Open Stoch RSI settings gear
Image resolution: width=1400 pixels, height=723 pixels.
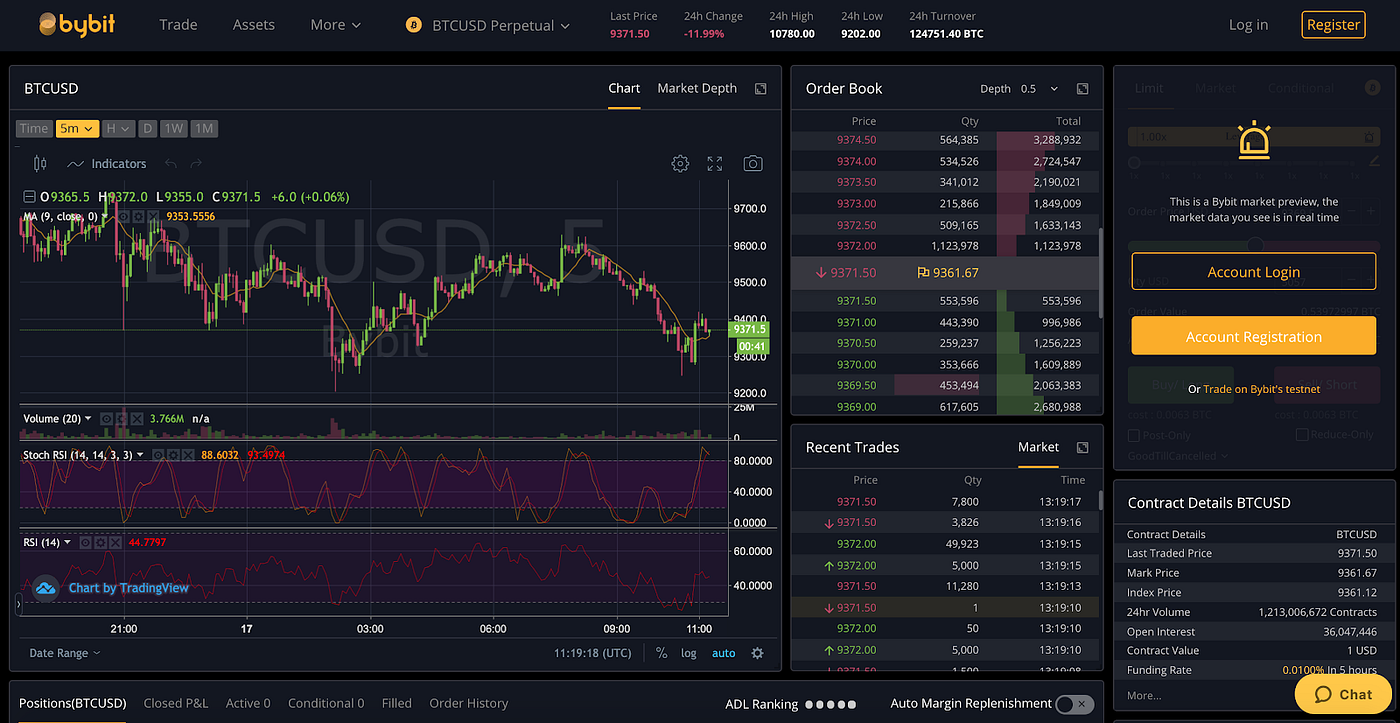(174, 454)
